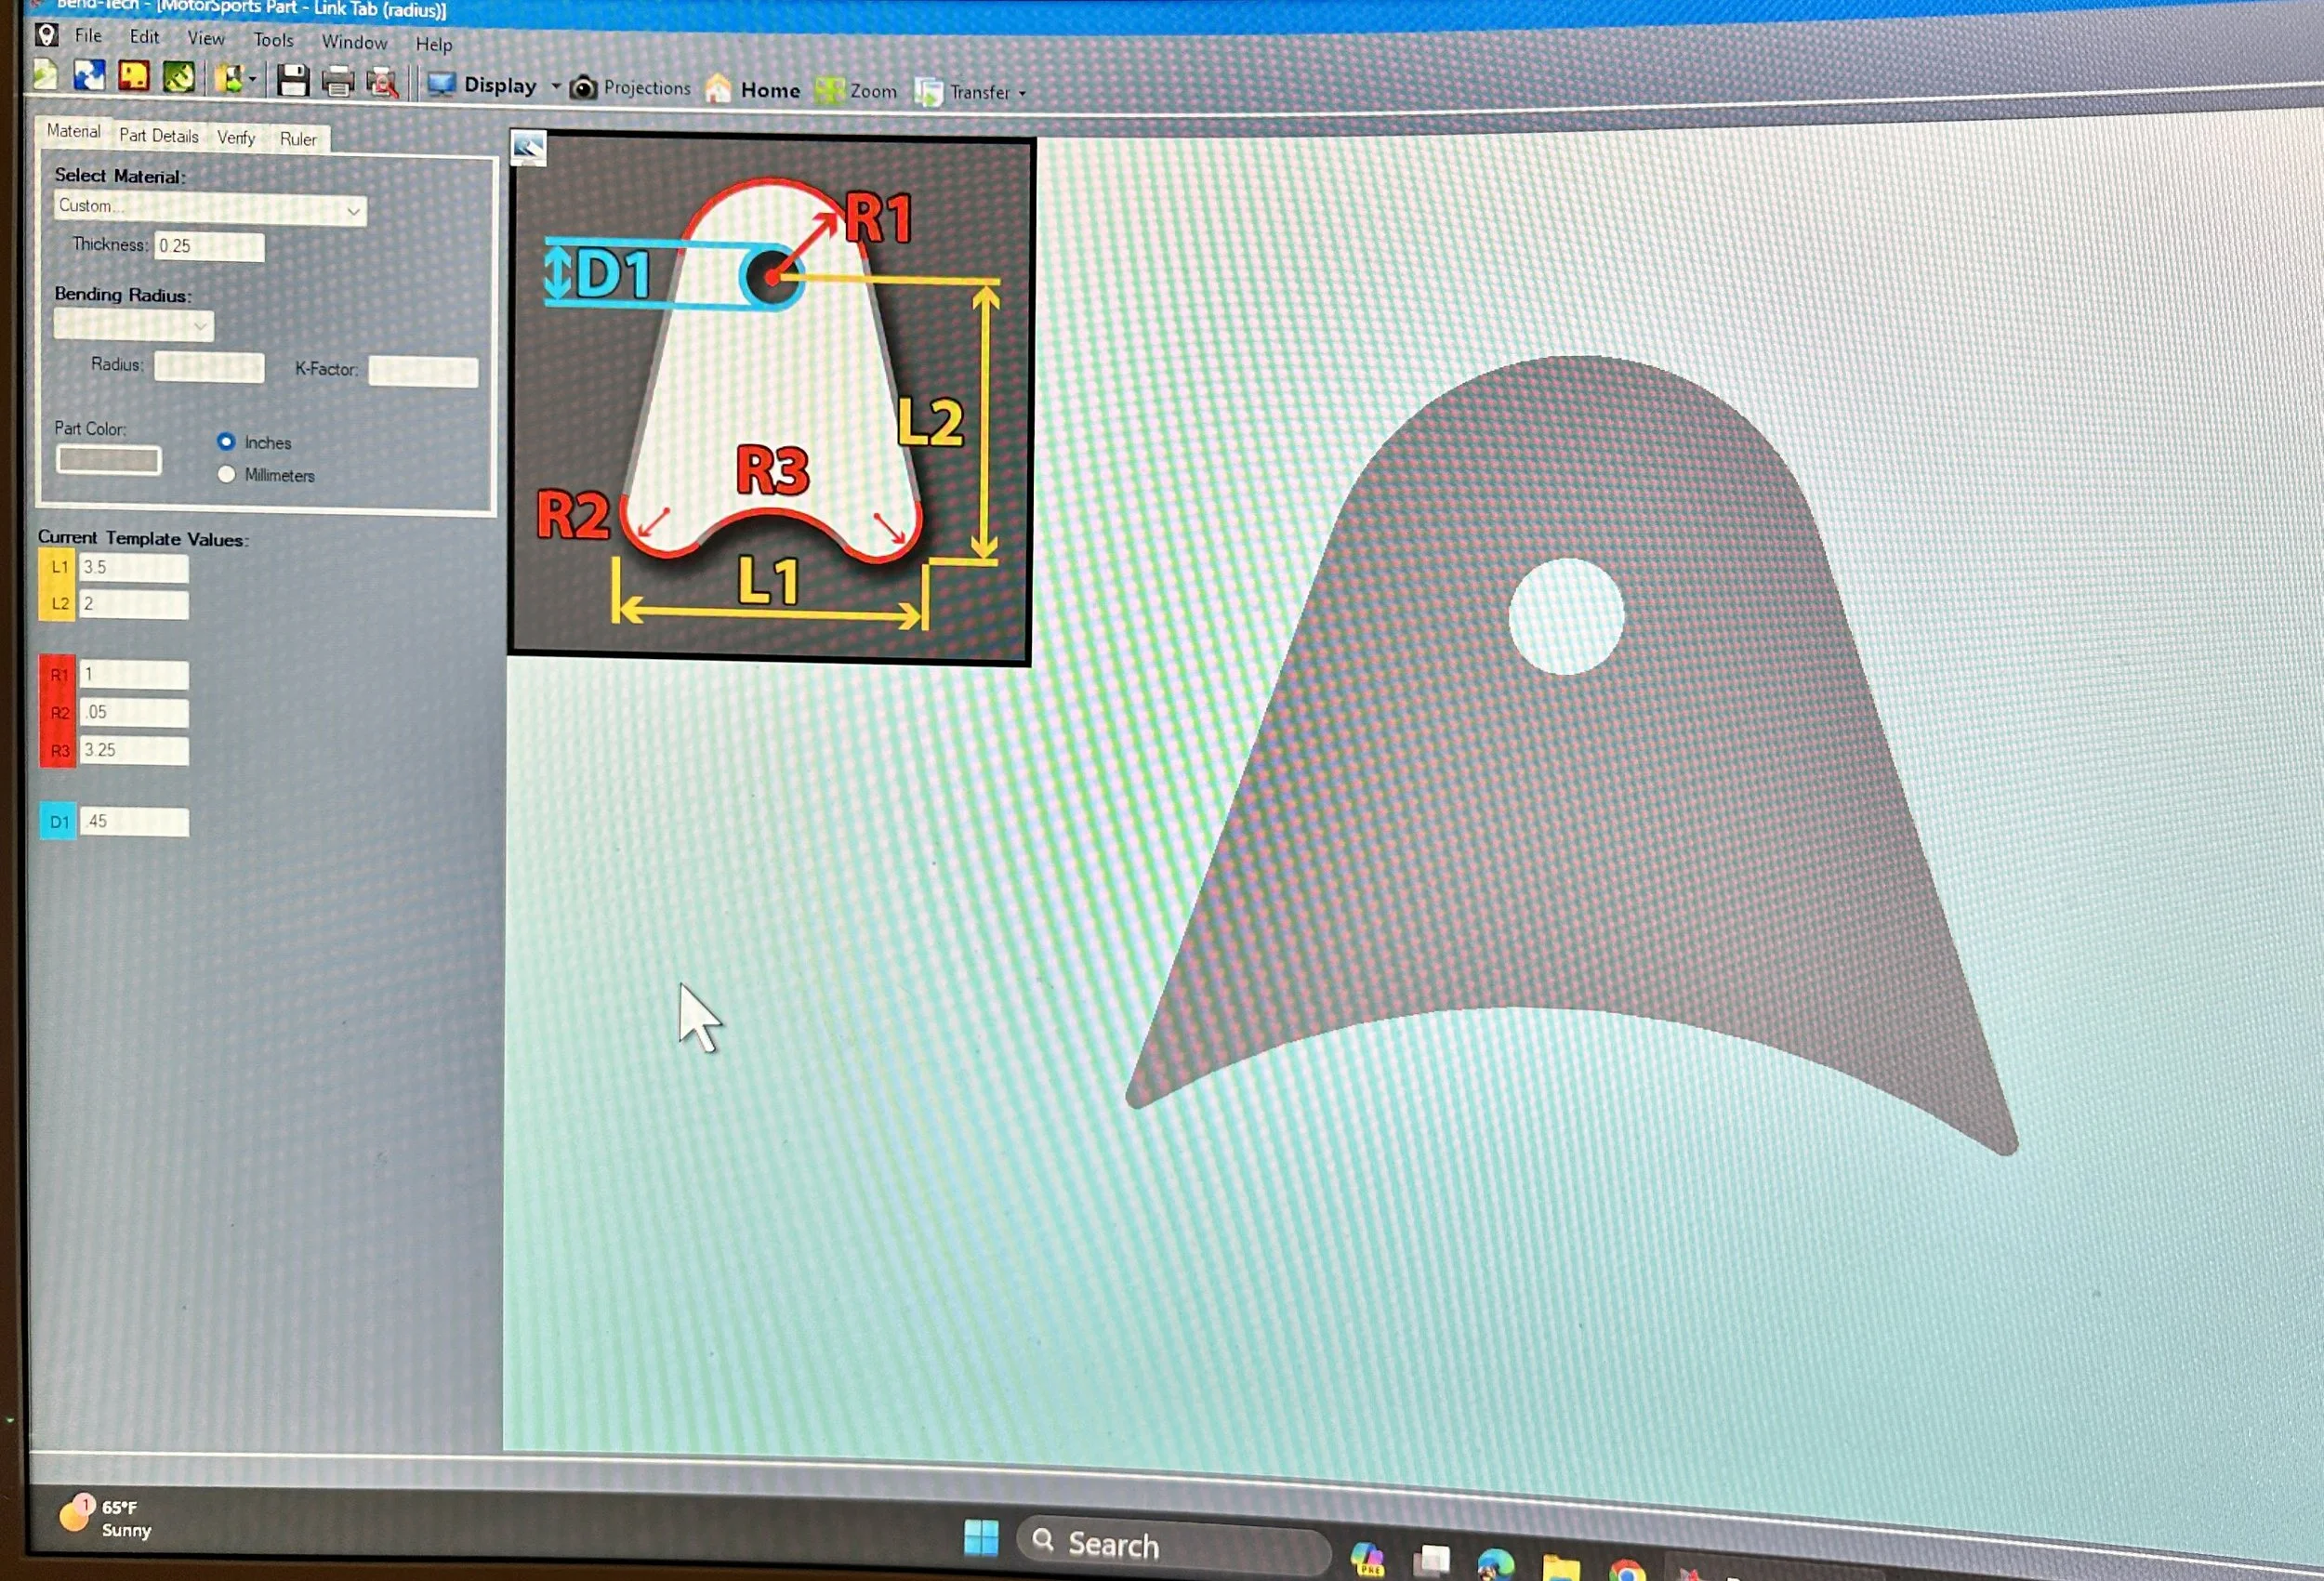
Task: Save the part with the floppy disk icon
Action: pyautogui.click(x=292, y=80)
